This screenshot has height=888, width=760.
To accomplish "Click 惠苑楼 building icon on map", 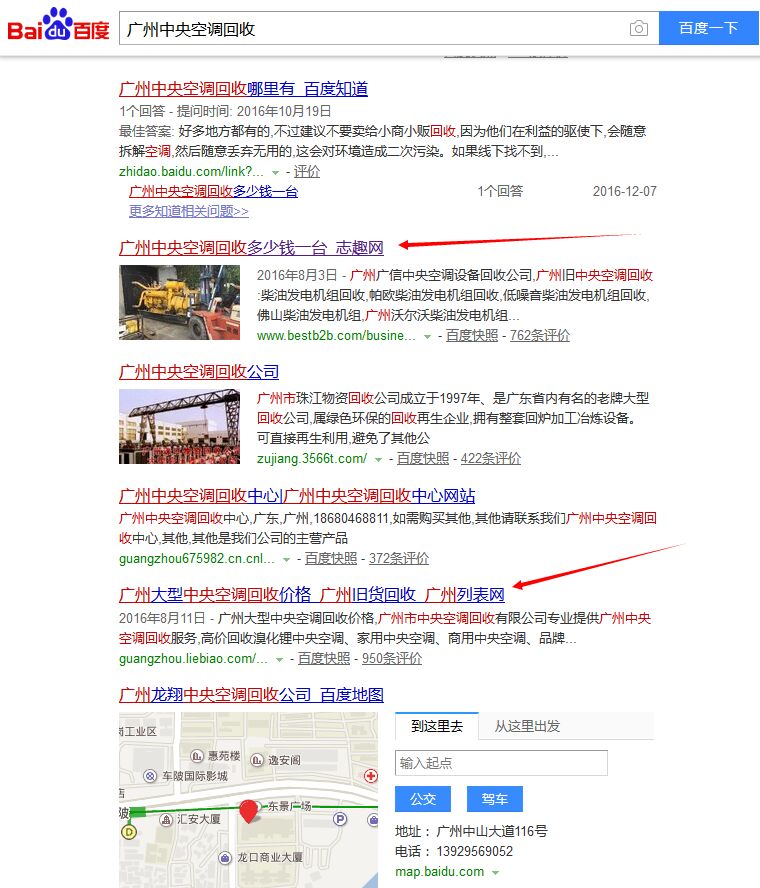I will pos(197,756).
